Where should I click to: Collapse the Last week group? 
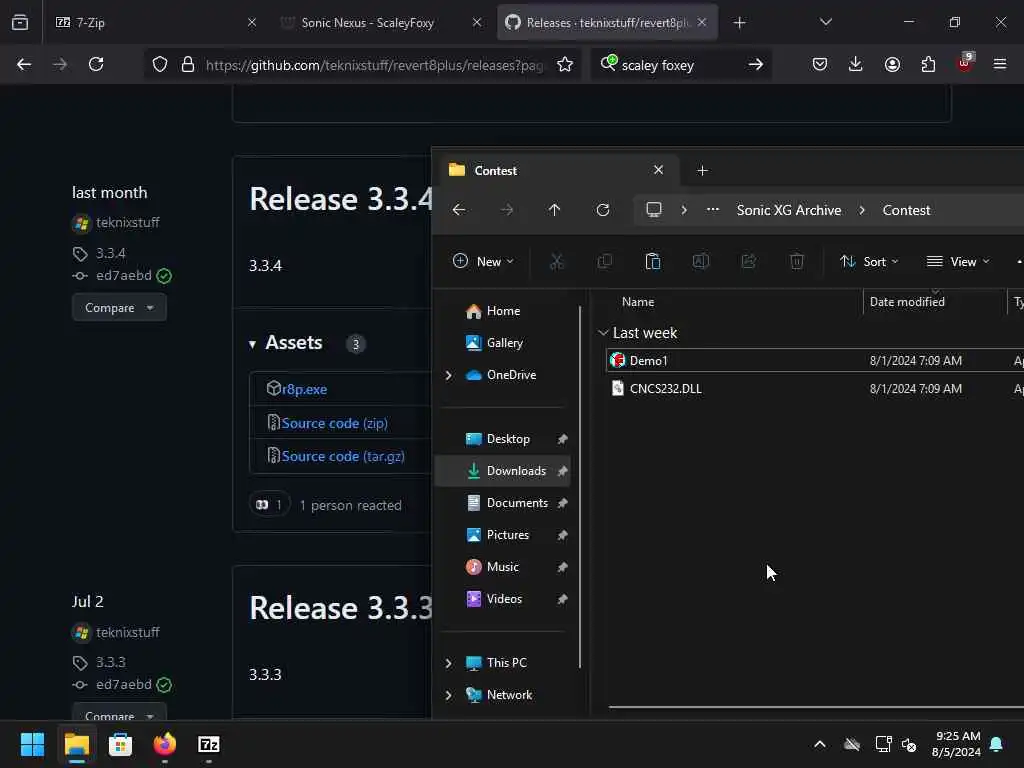[603, 333]
